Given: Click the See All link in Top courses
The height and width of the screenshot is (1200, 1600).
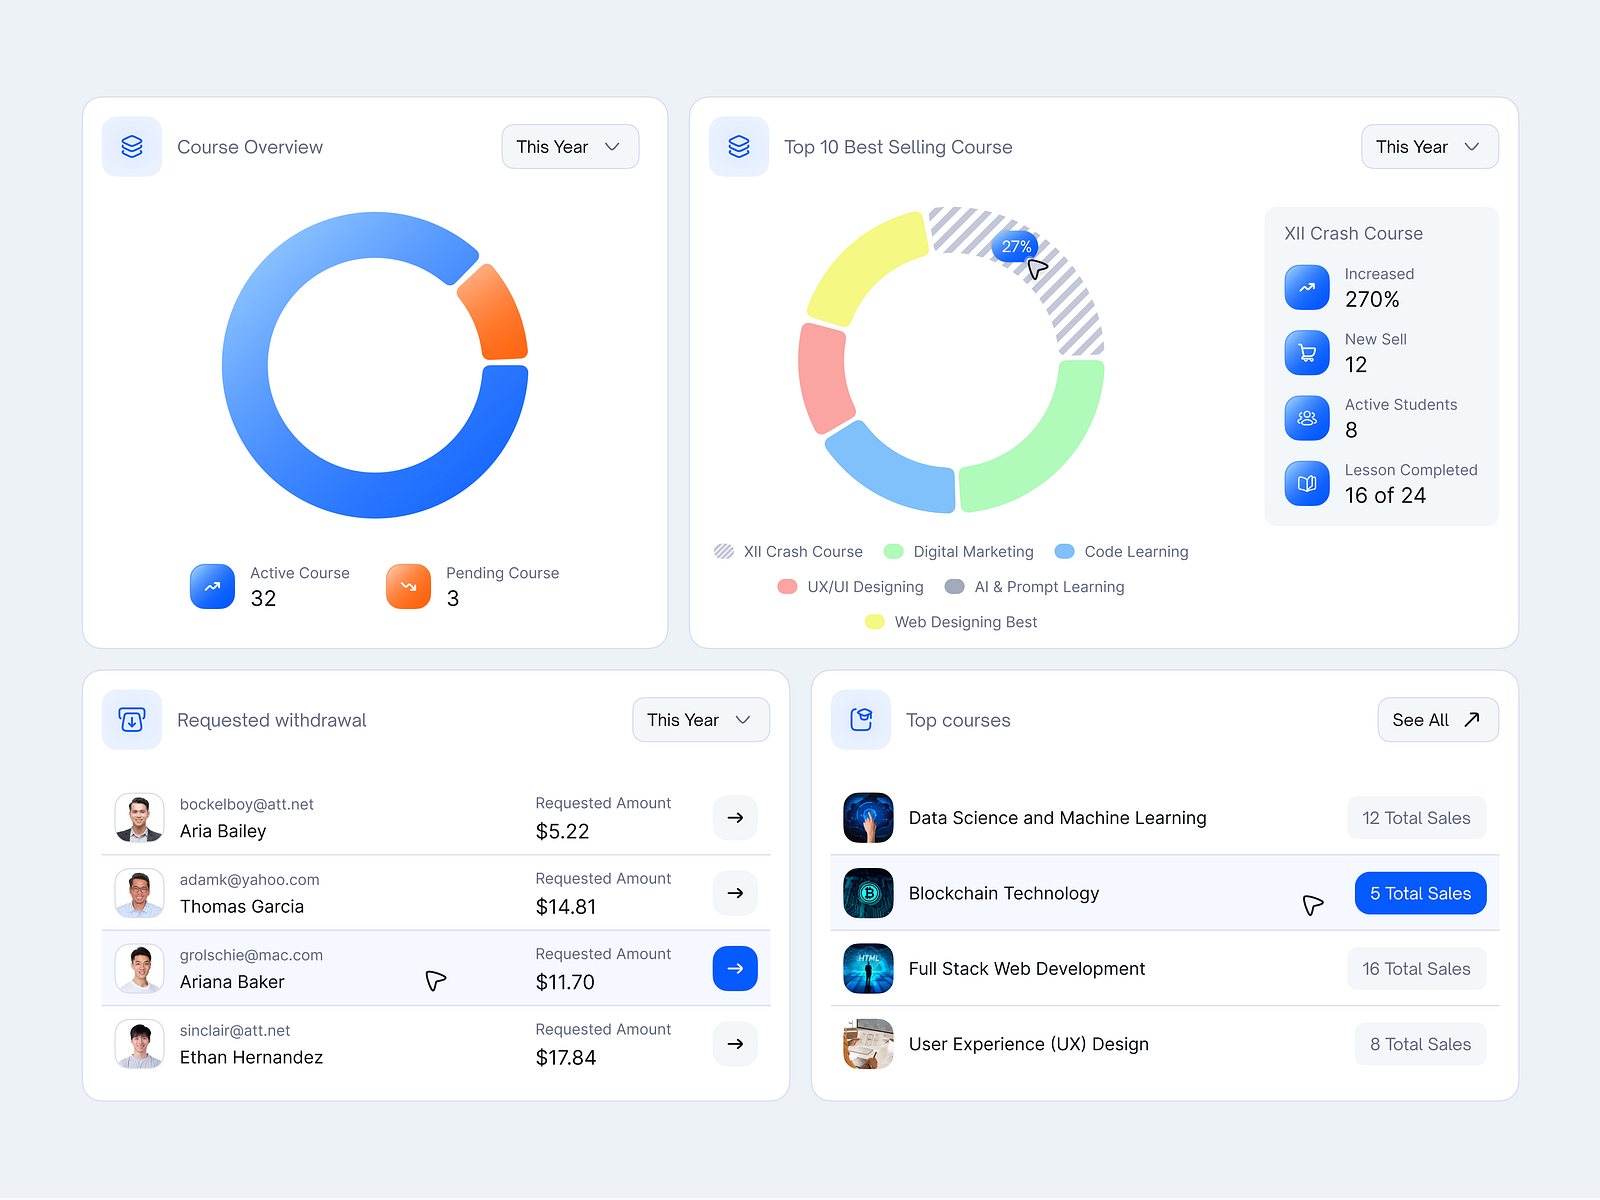Looking at the screenshot, I should point(1437,719).
